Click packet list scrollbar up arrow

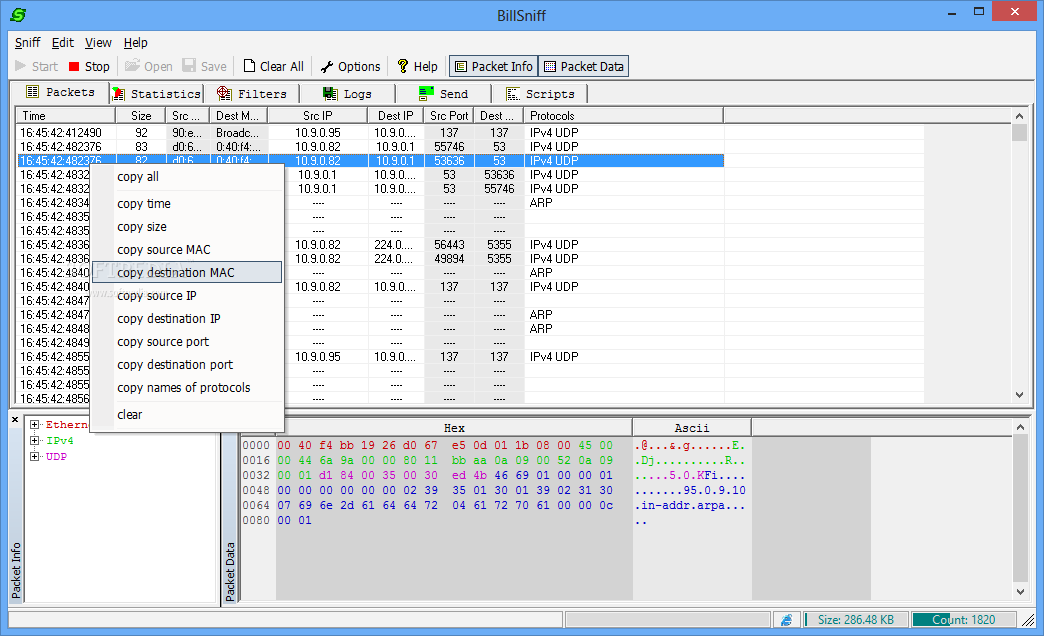coord(1019,116)
